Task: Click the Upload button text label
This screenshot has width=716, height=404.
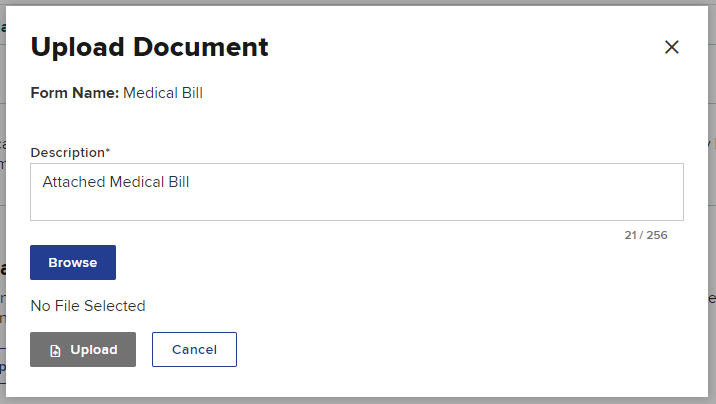Action: tap(94, 350)
